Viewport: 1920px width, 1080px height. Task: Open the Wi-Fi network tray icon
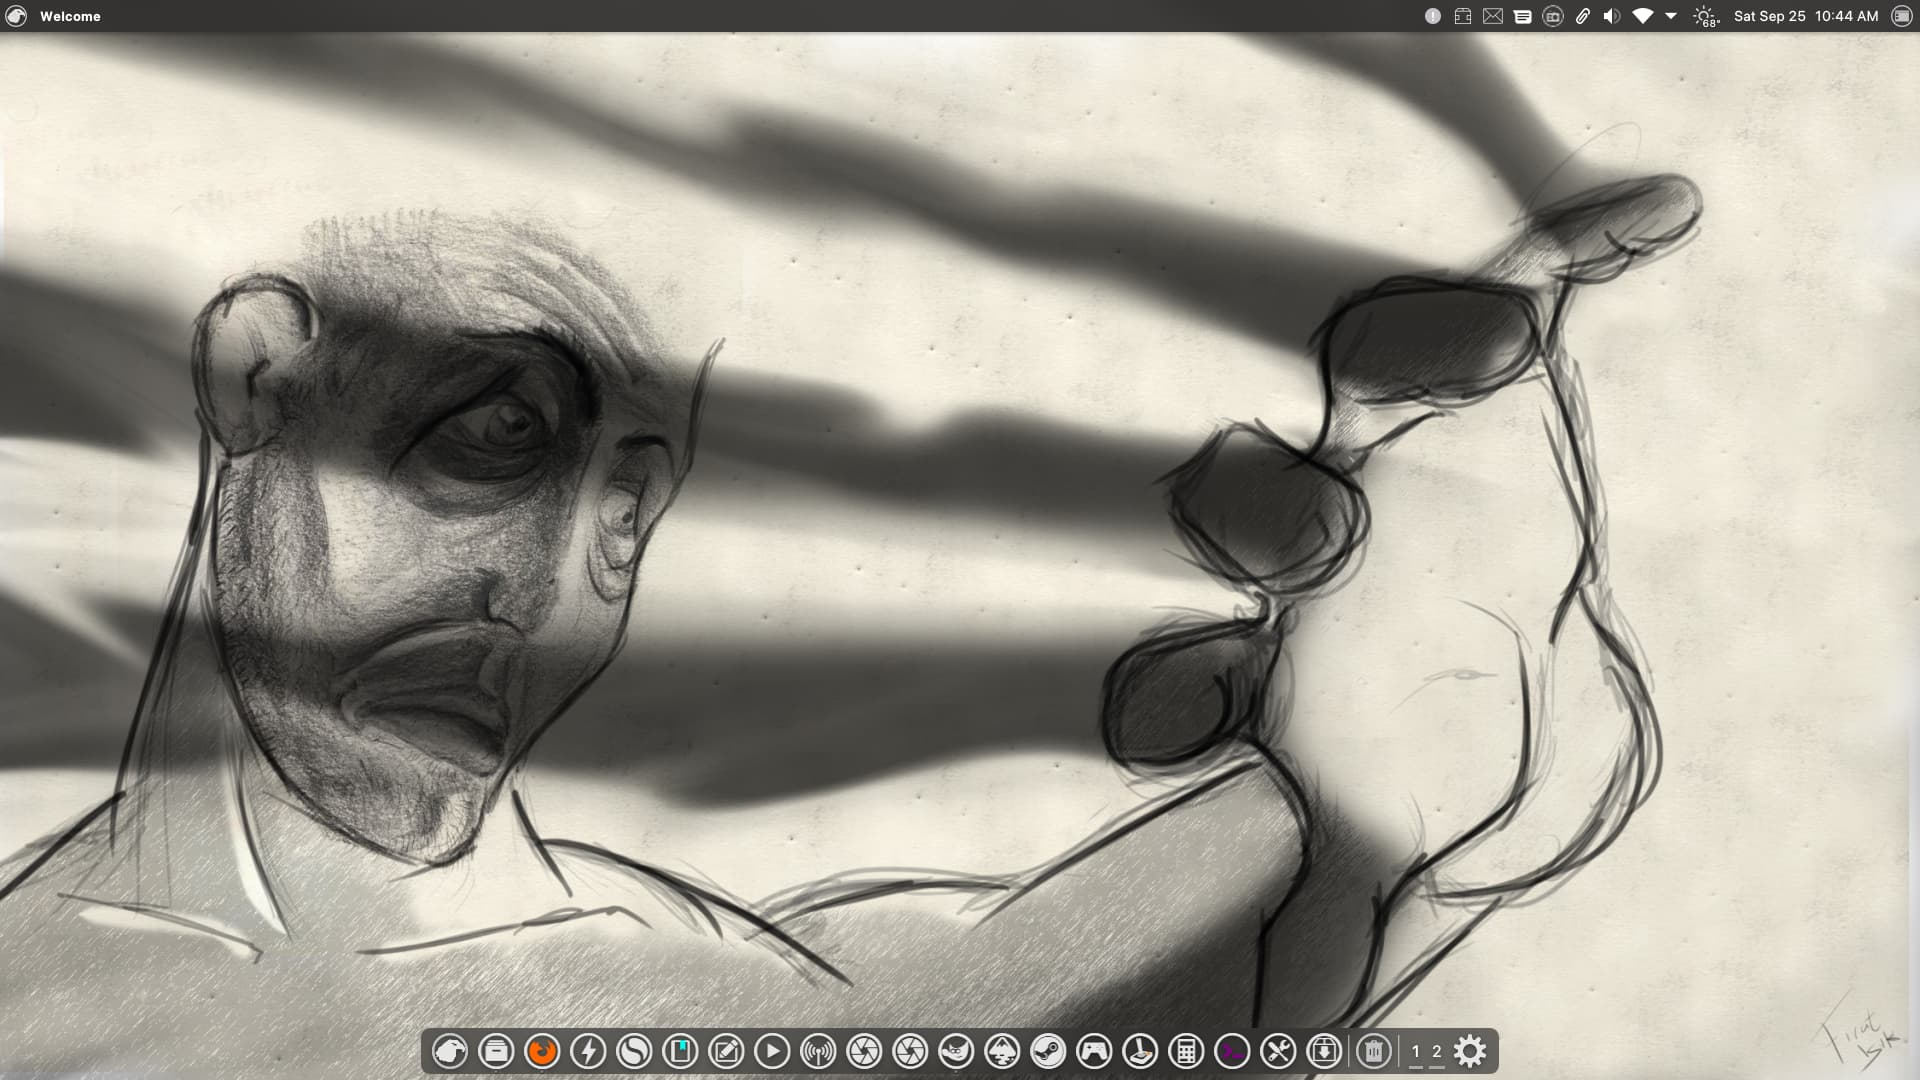coord(1642,16)
